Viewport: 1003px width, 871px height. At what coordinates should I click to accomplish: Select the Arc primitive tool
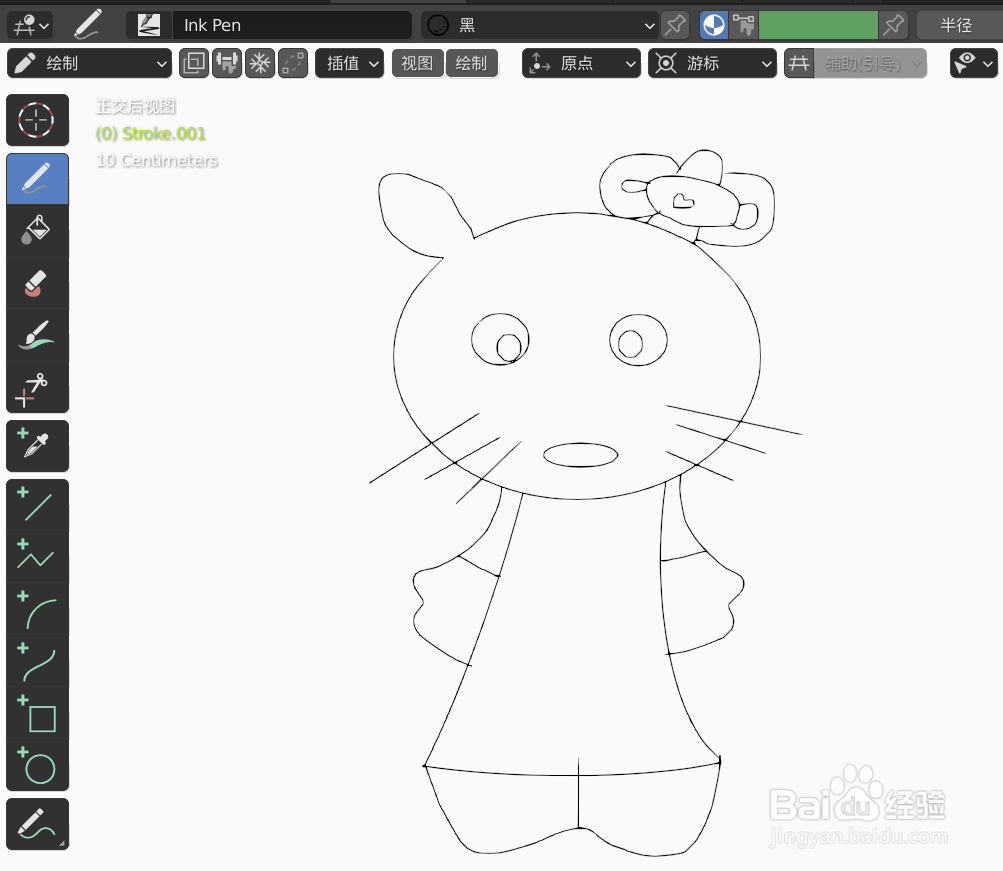(37, 609)
